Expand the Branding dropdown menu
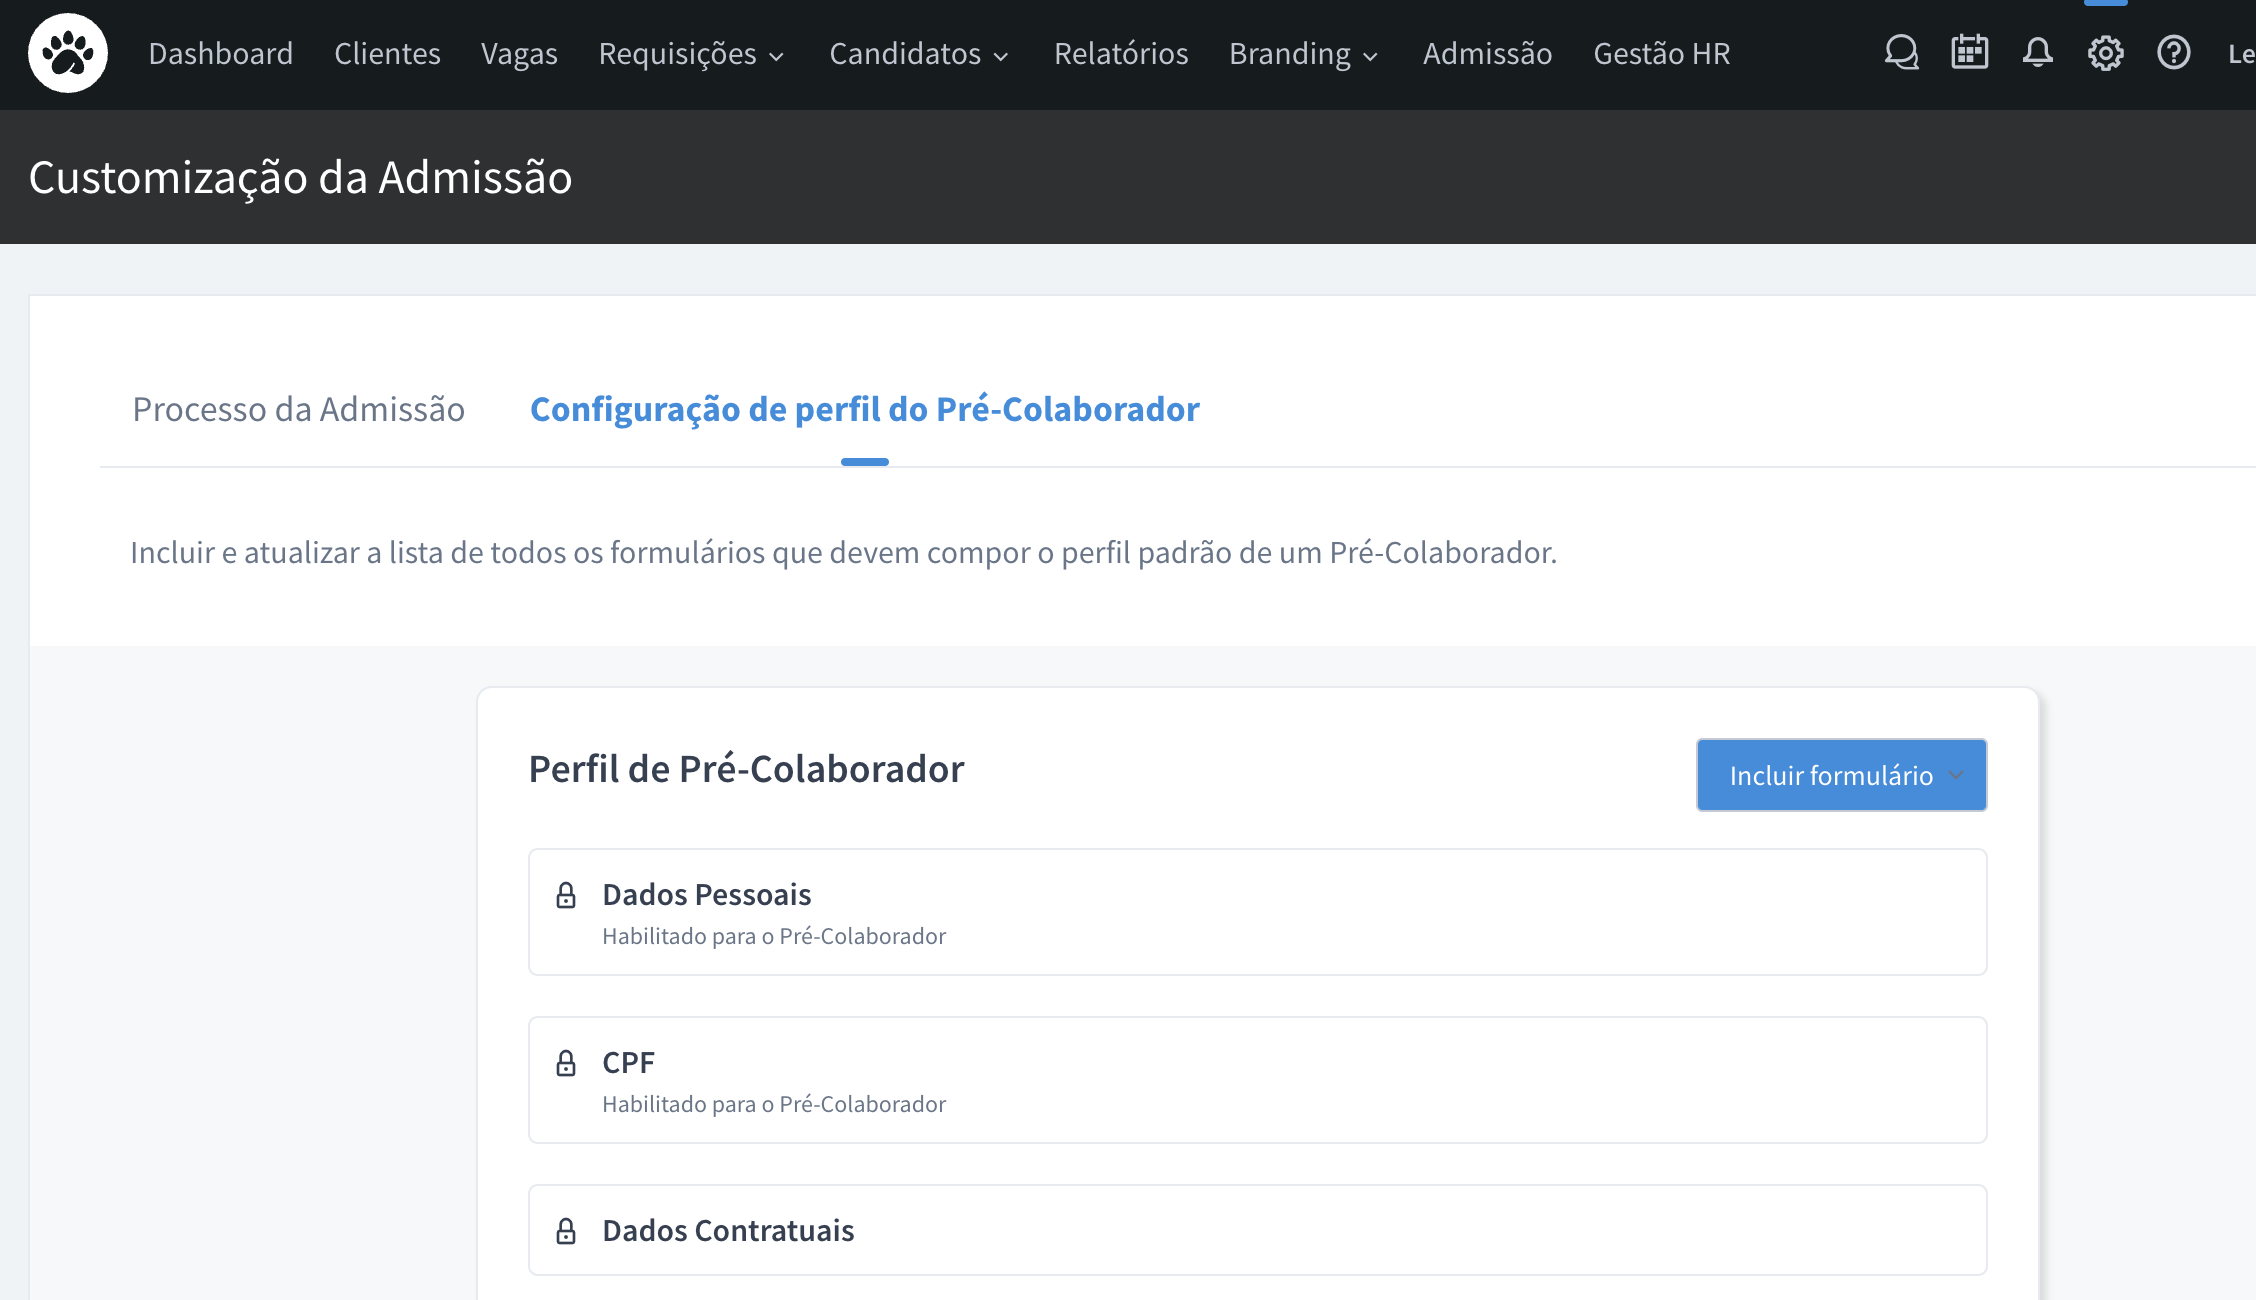The width and height of the screenshot is (2256, 1300). 1303,54
